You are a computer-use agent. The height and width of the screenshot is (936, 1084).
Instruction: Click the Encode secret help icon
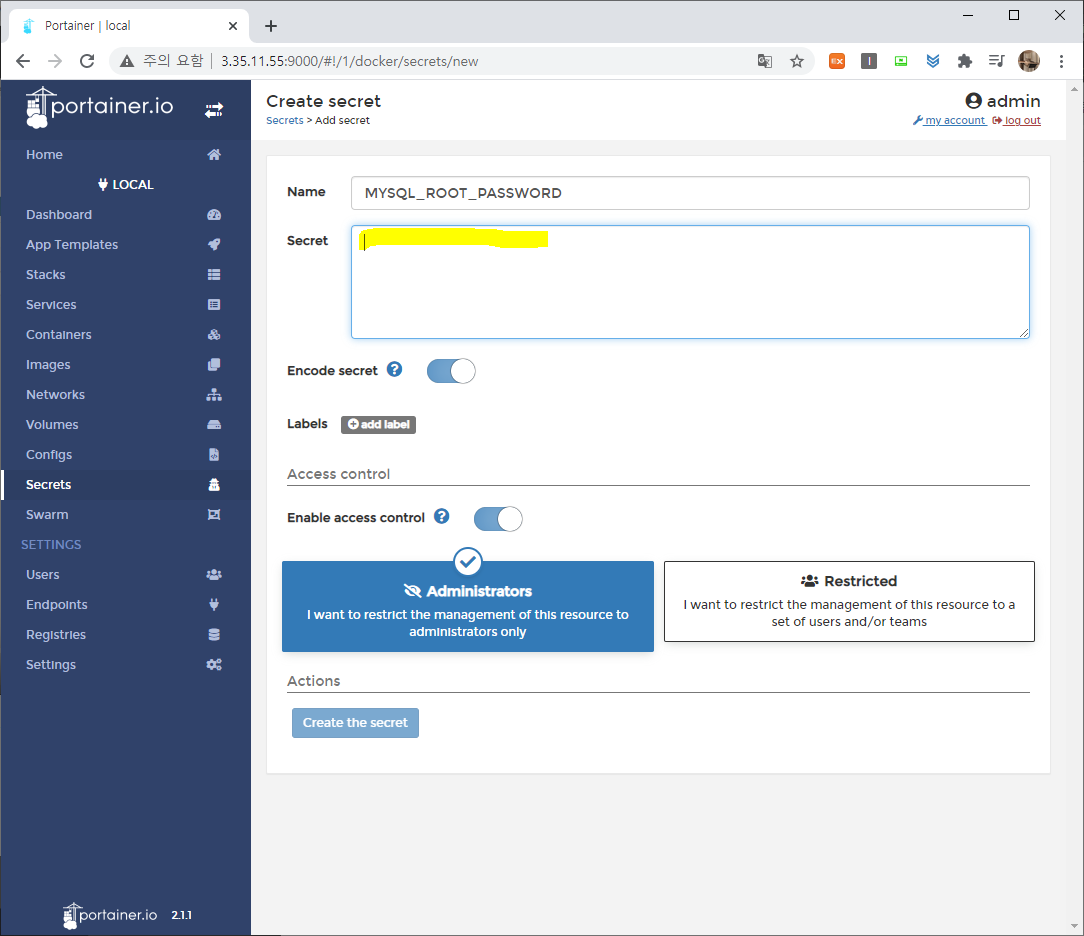click(395, 370)
